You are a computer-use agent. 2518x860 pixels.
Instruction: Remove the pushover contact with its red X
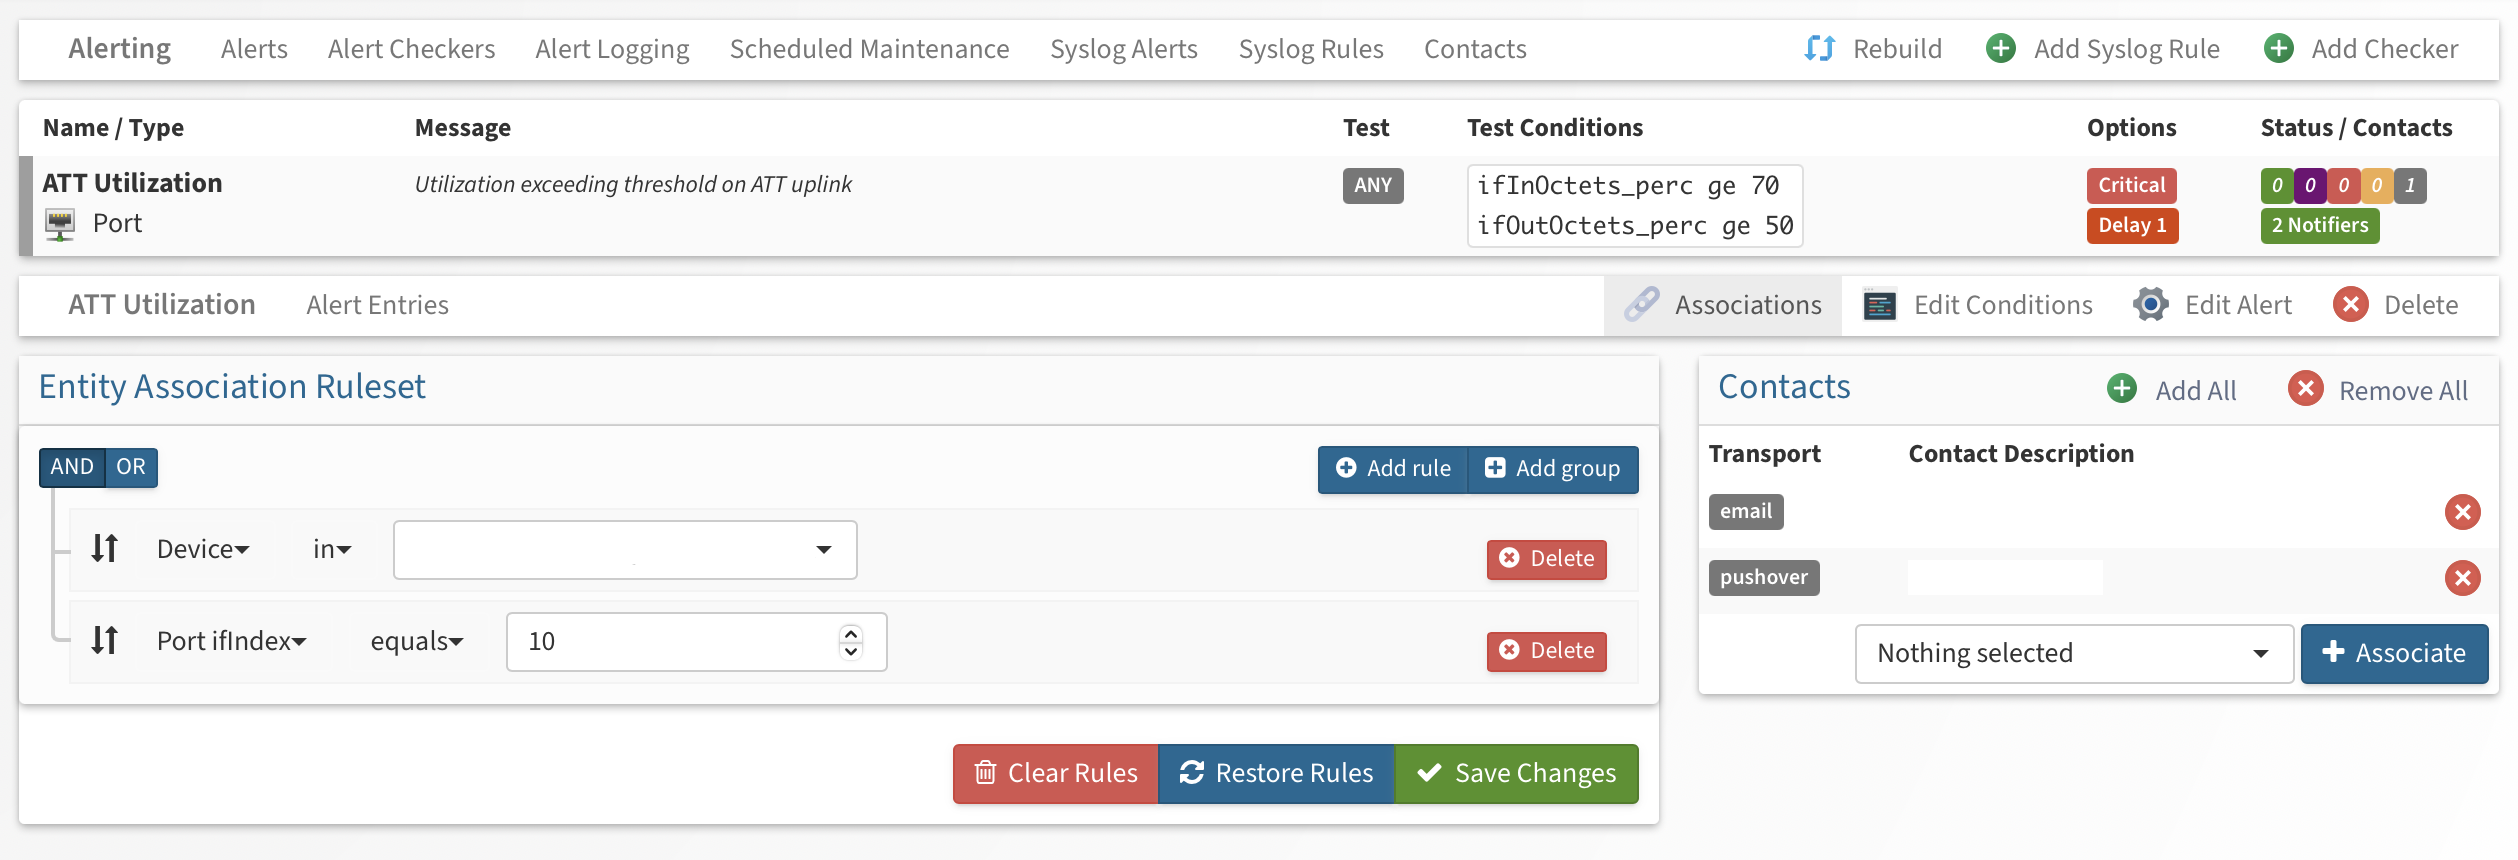tap(2462, 578)
